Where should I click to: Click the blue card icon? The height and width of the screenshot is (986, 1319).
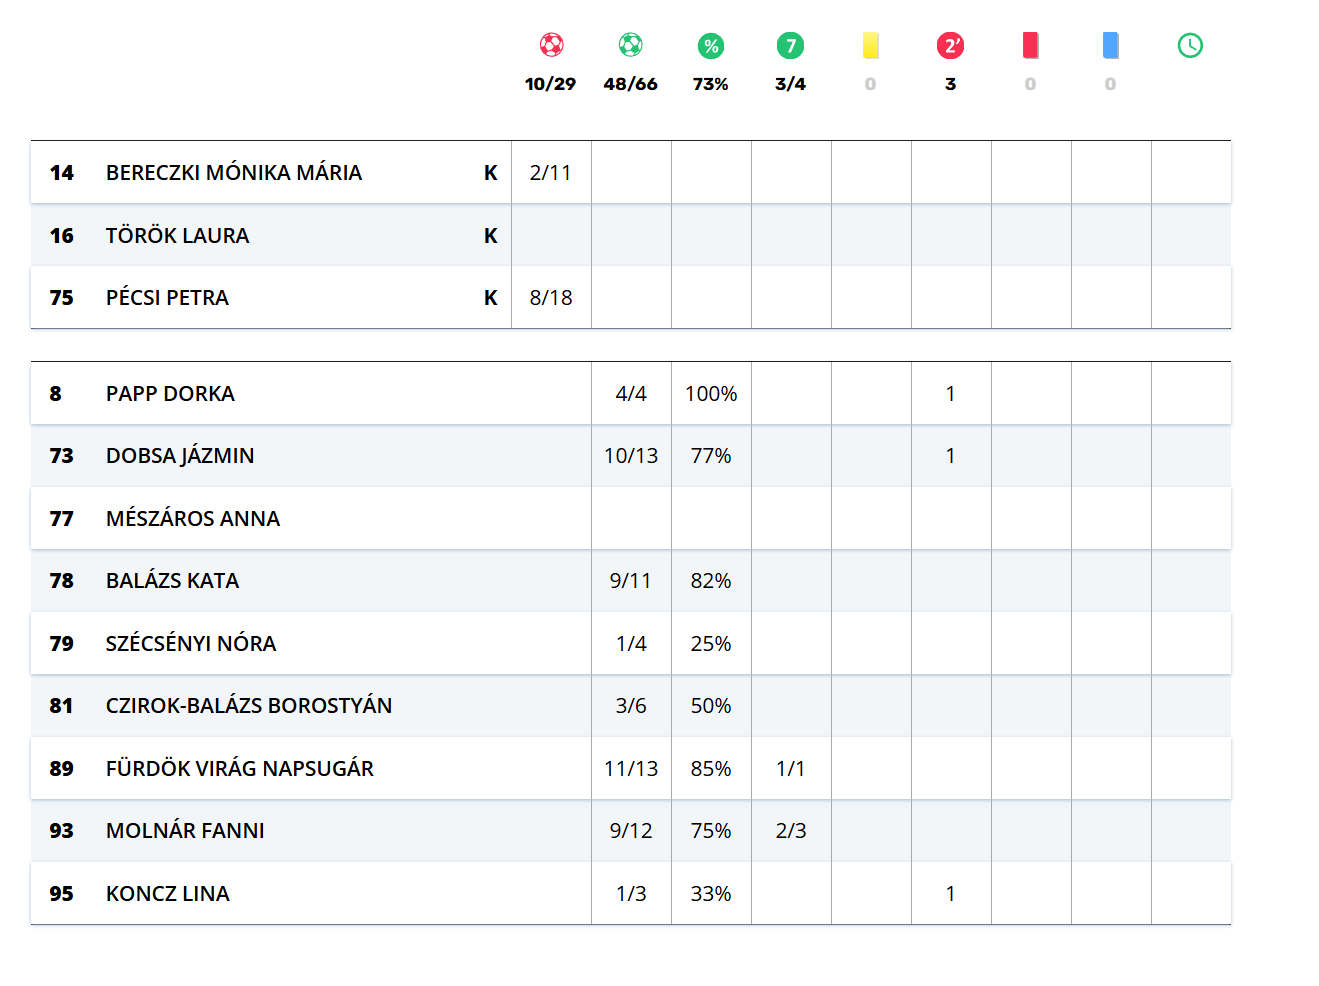tap(1110, 45)
